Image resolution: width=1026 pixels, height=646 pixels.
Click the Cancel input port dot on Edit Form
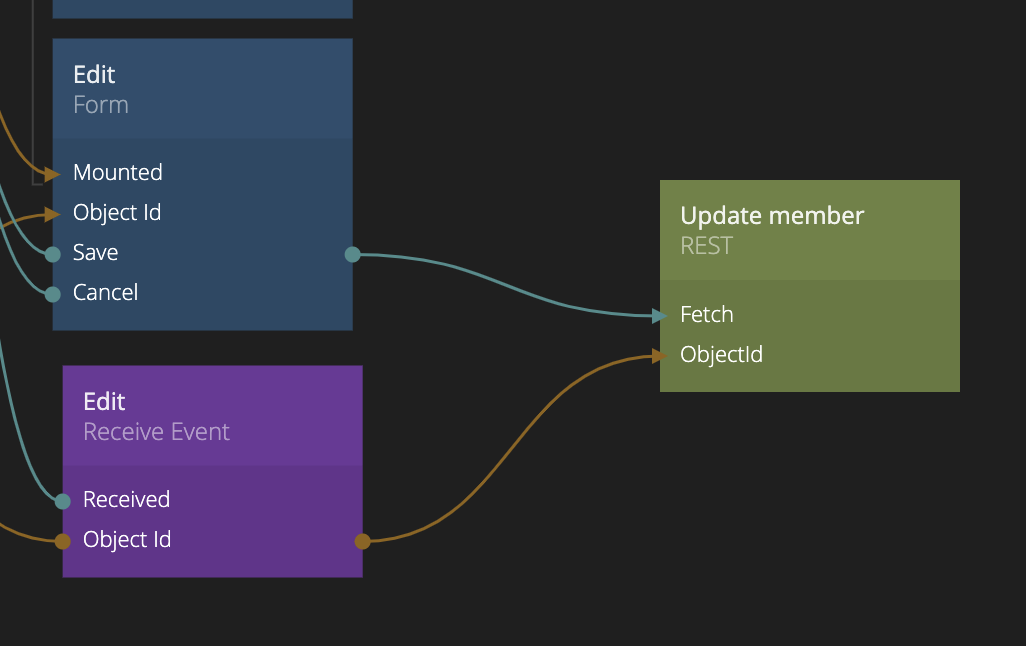[53, 294]
